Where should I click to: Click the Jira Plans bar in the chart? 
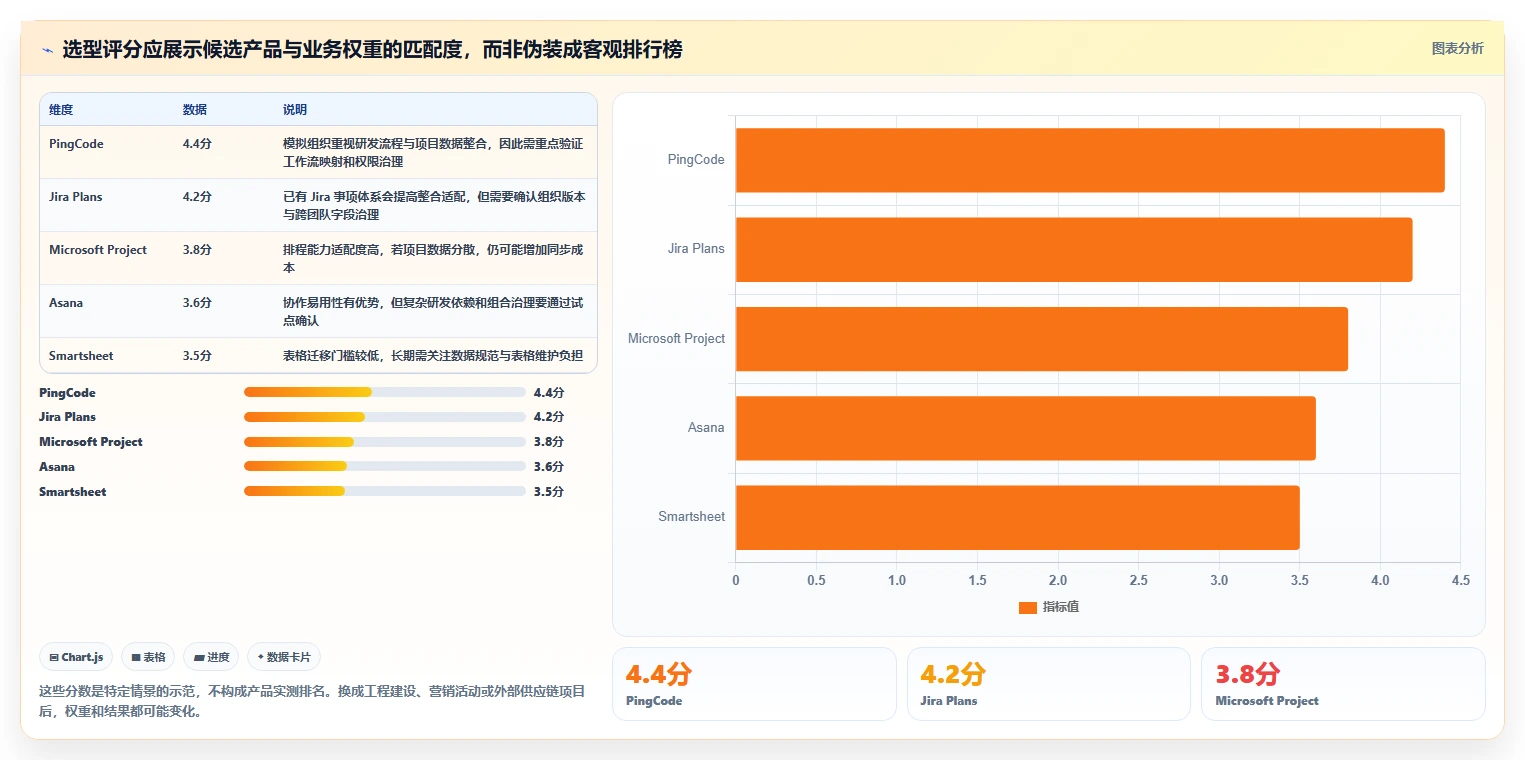click(x=1074, y=249)
